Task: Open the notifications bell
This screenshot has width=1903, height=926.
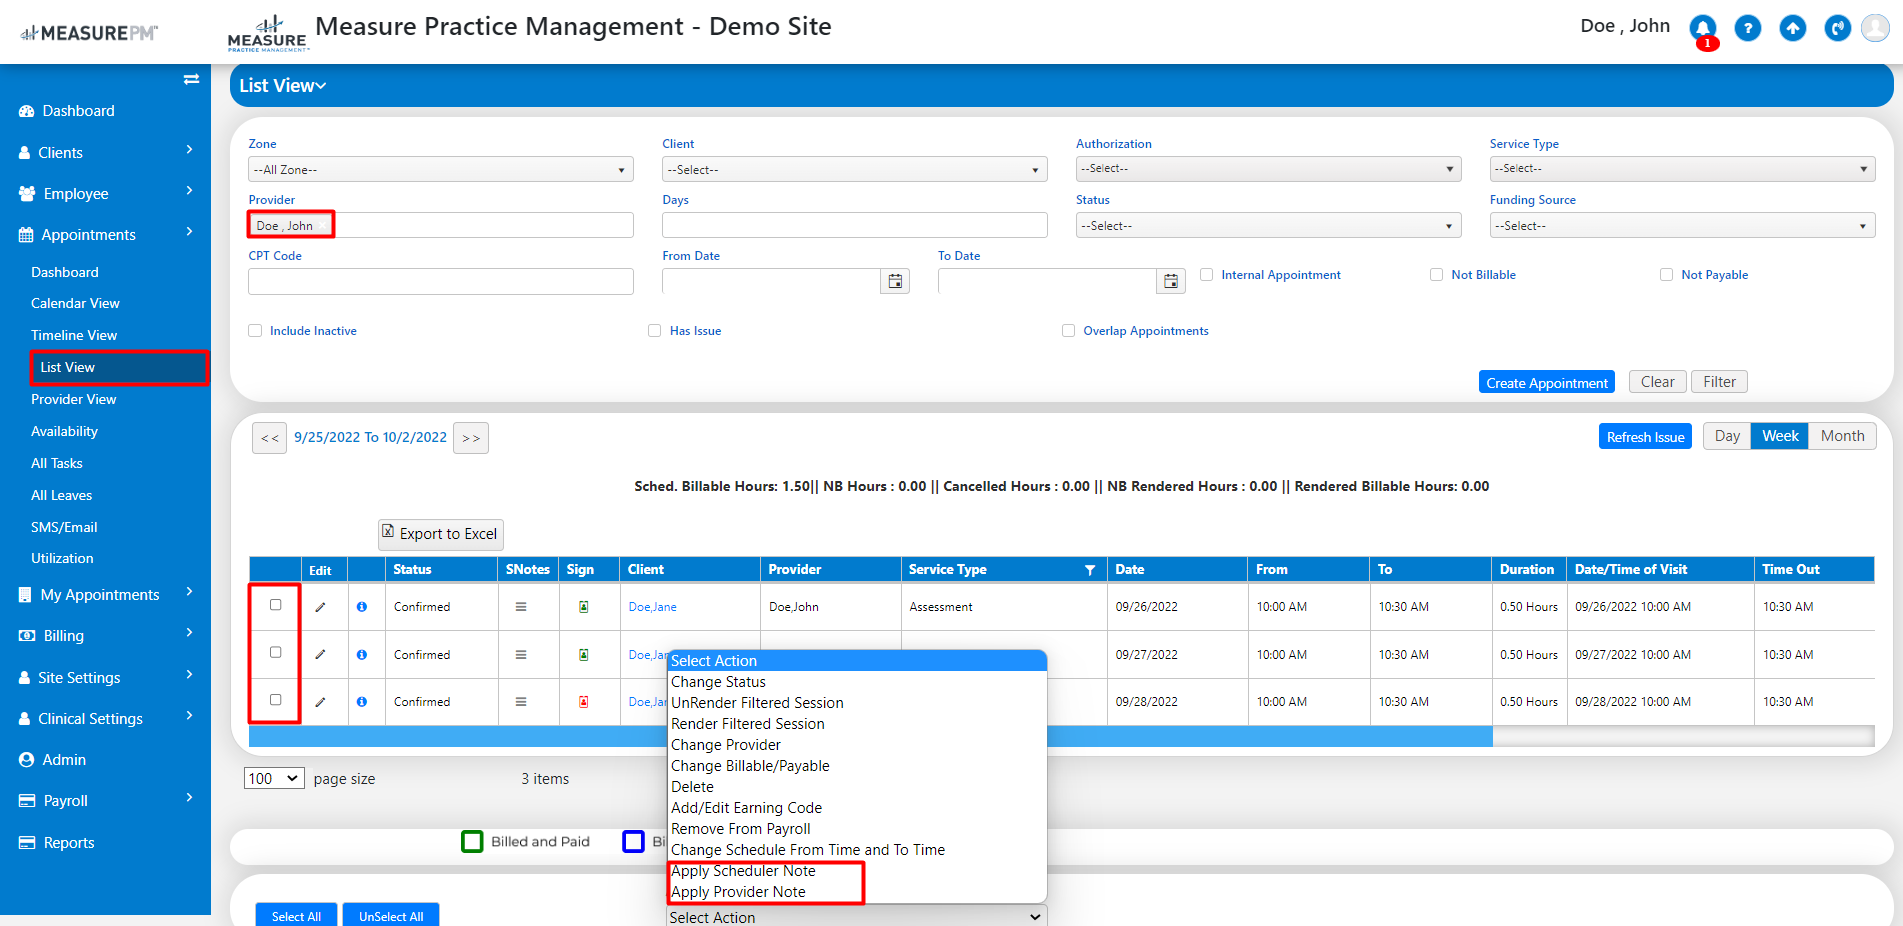Action: coord(1702,28)
